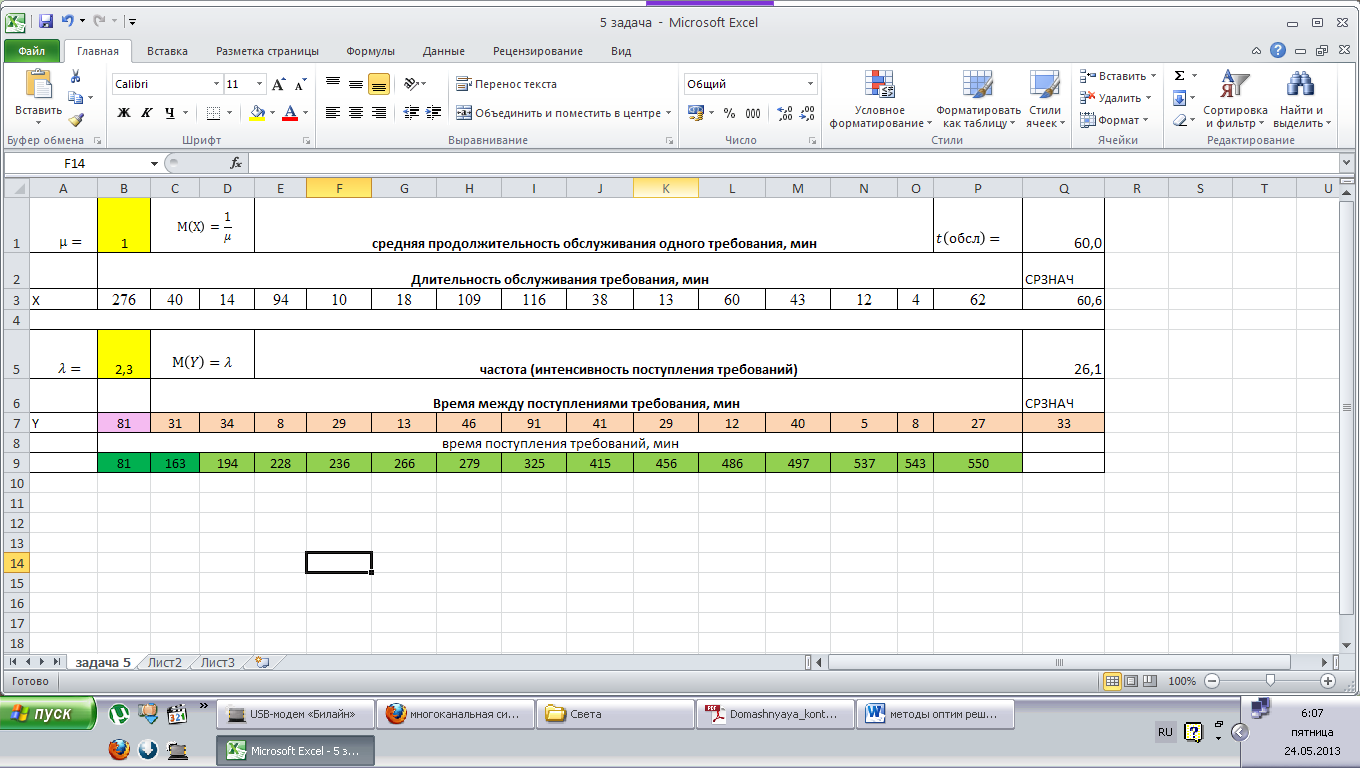Click the Clear eraser icon

(1179, 120)
